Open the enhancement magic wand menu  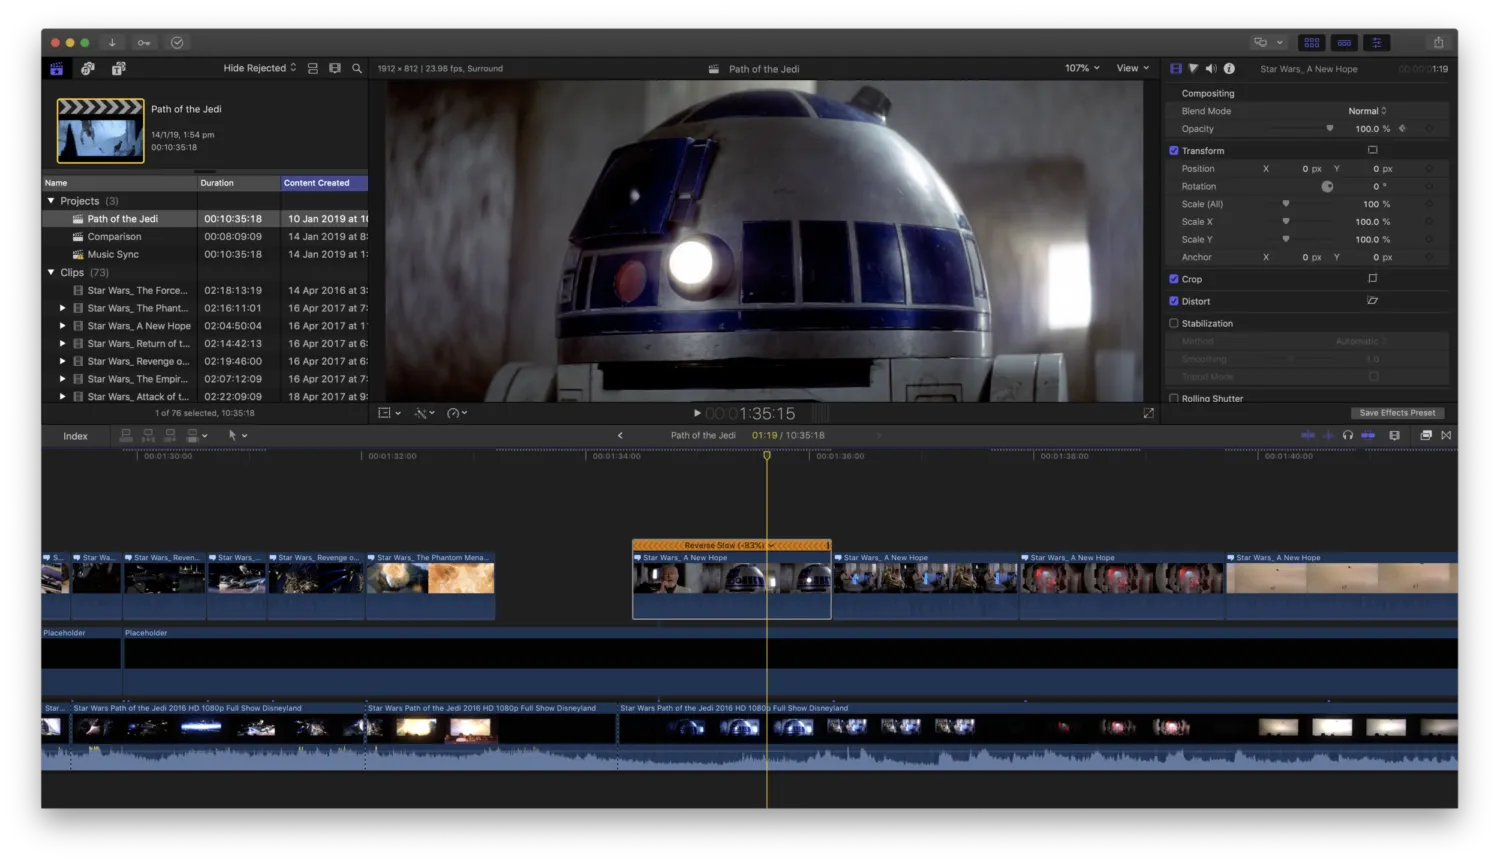[x=424, y=413]
